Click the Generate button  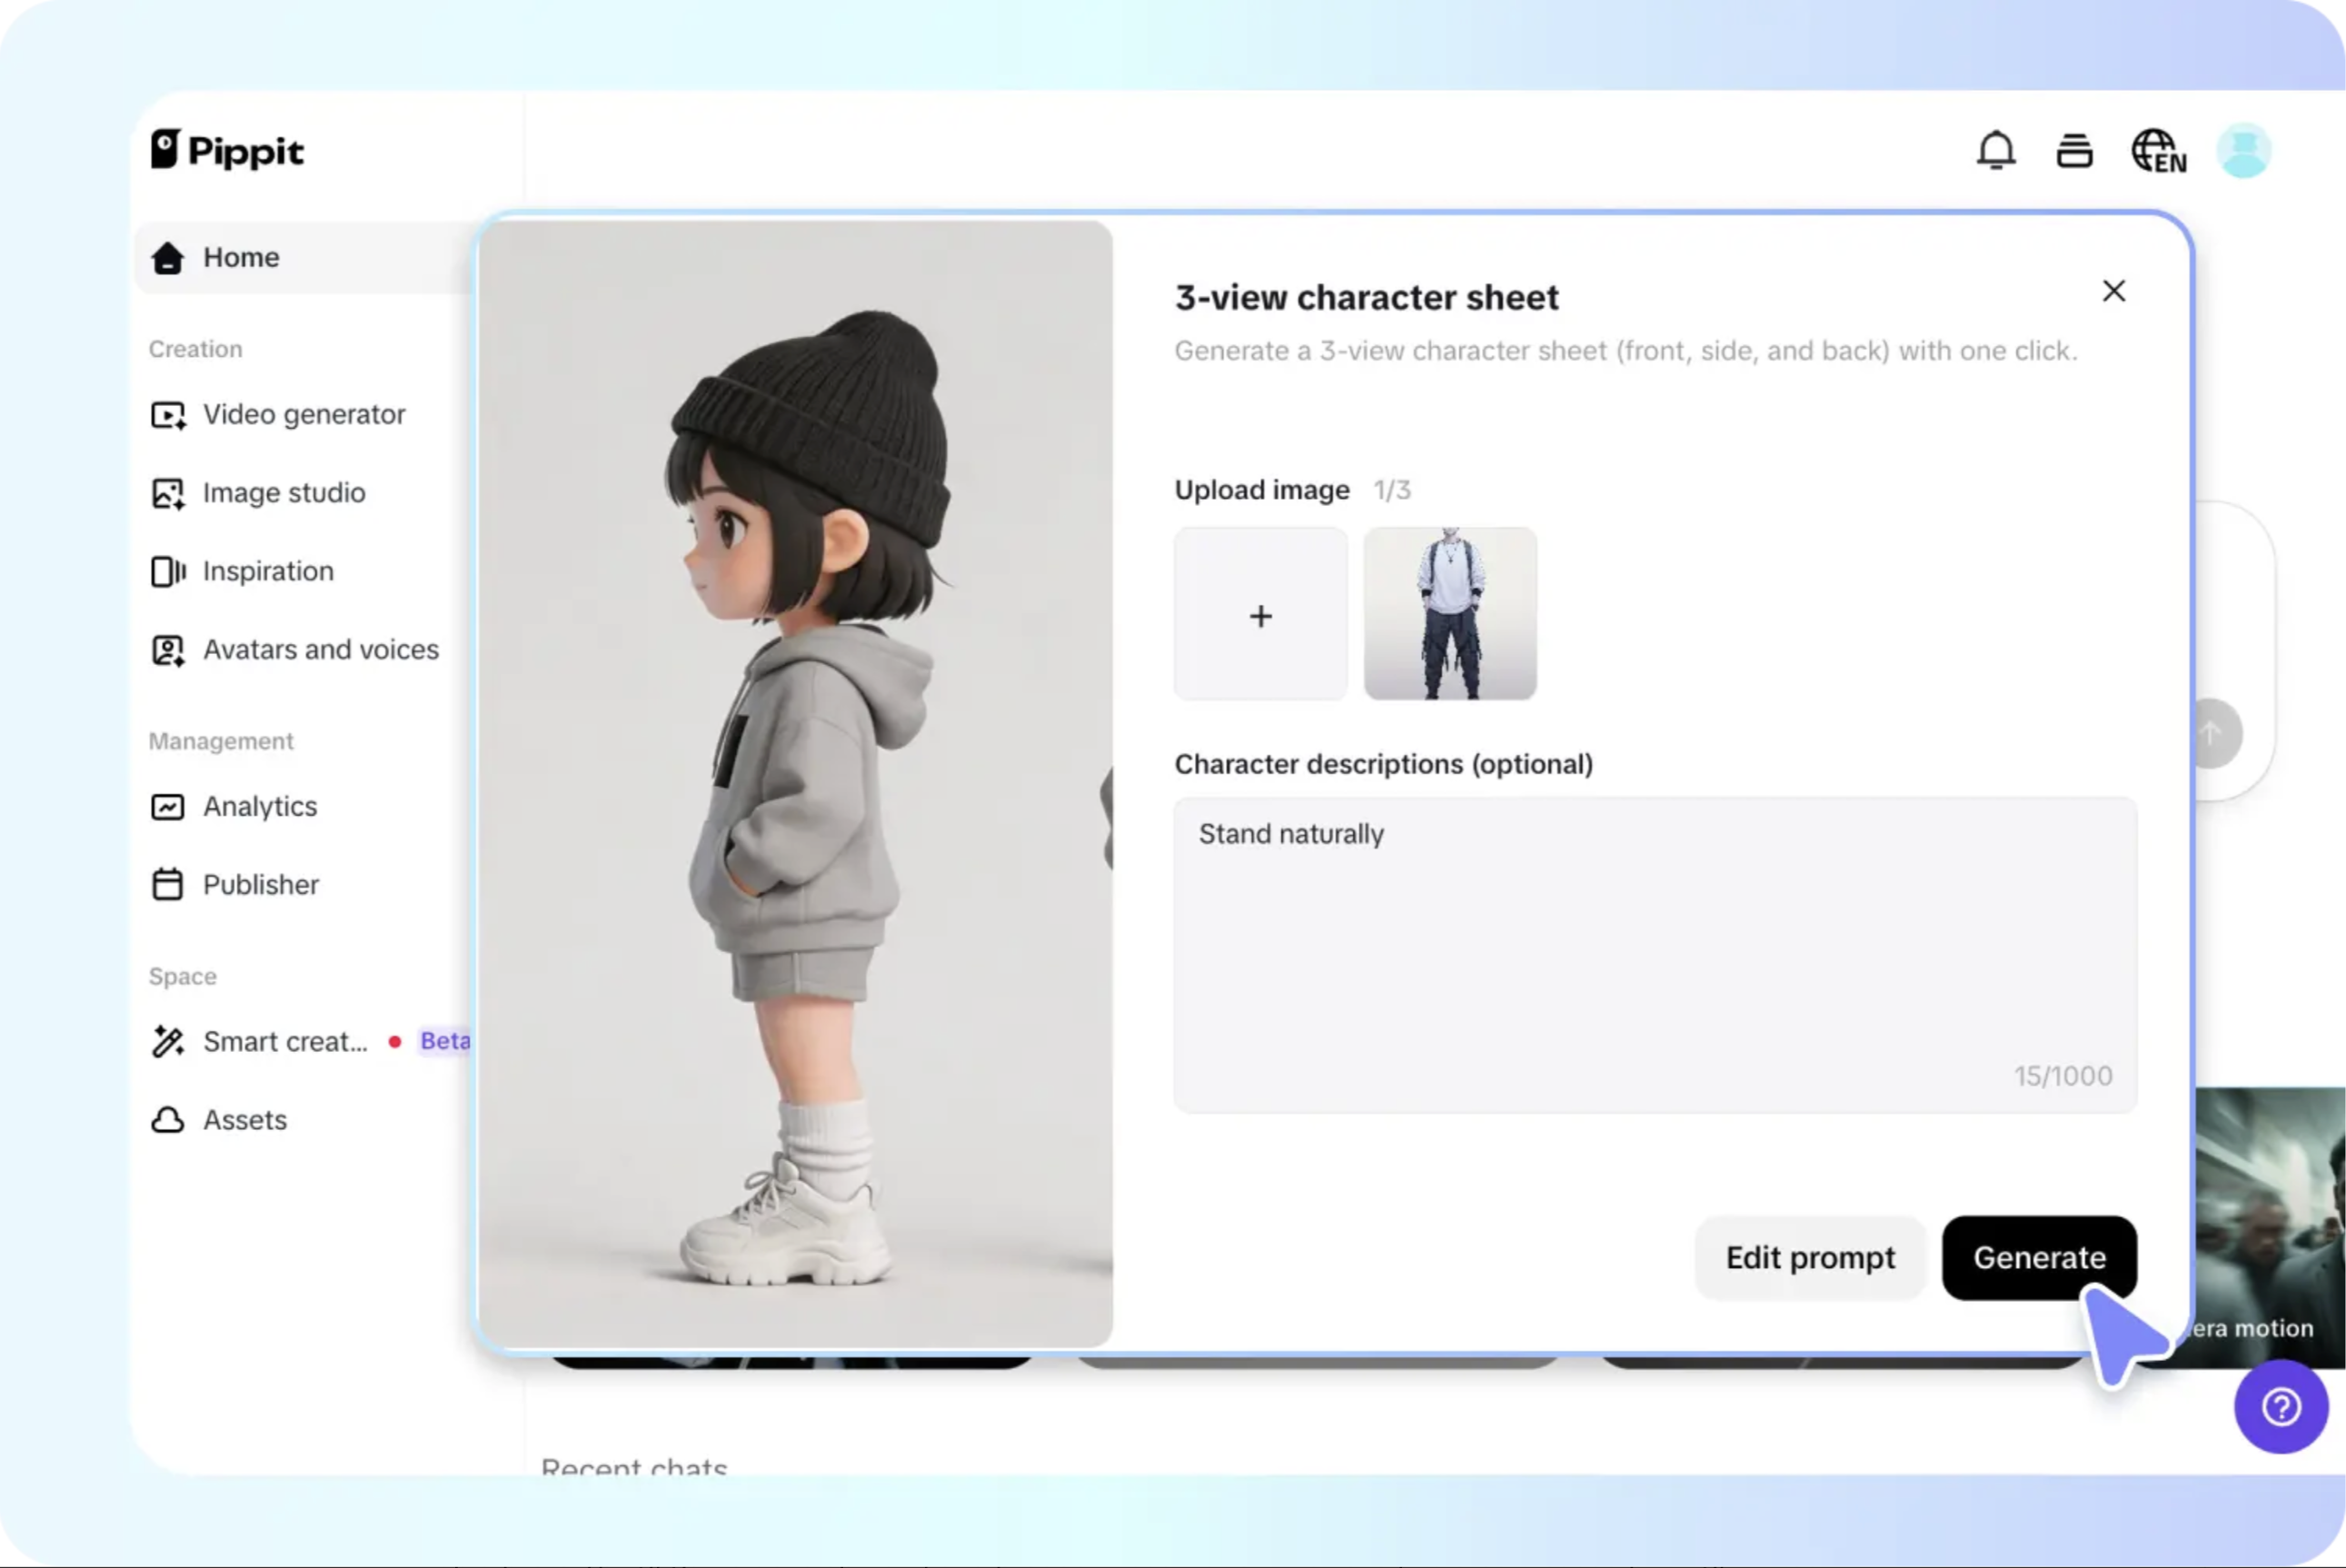pos(2039,1258)
